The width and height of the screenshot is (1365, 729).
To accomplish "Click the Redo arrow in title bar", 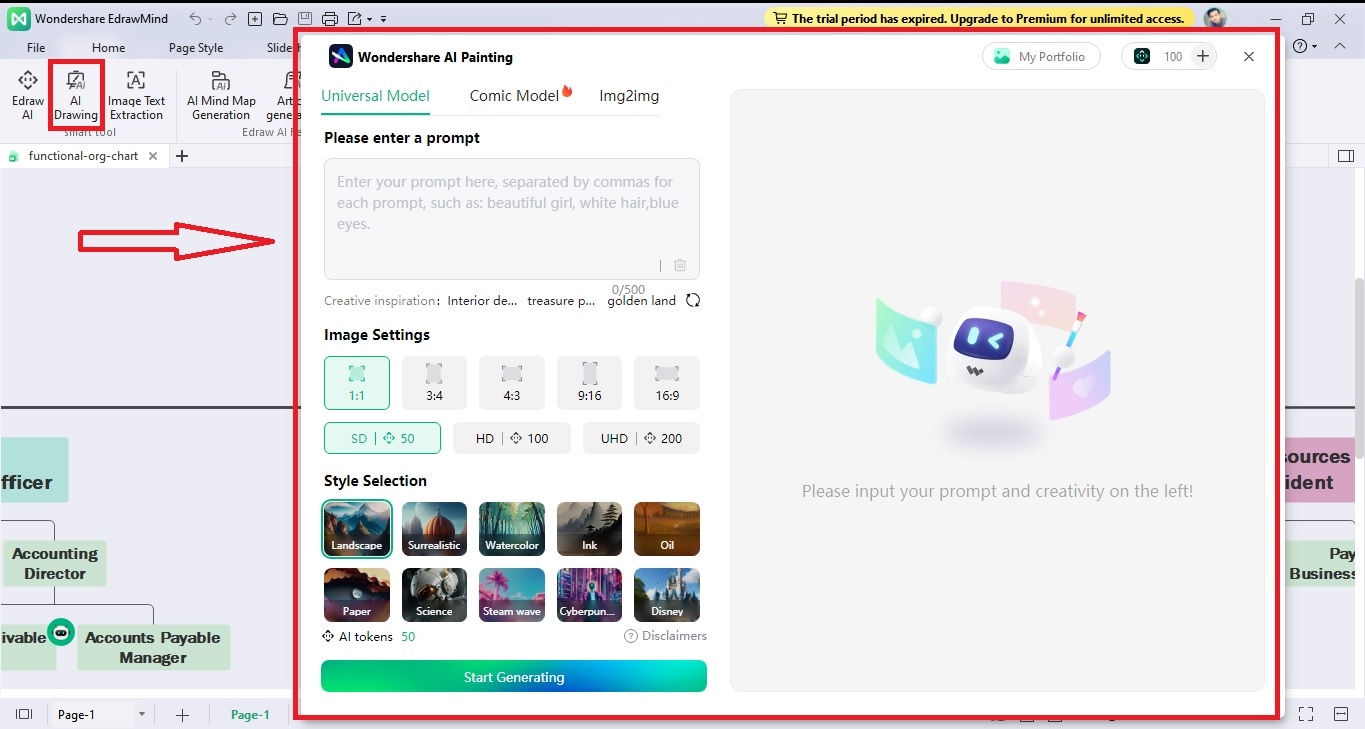I will [x=229, y=19].
